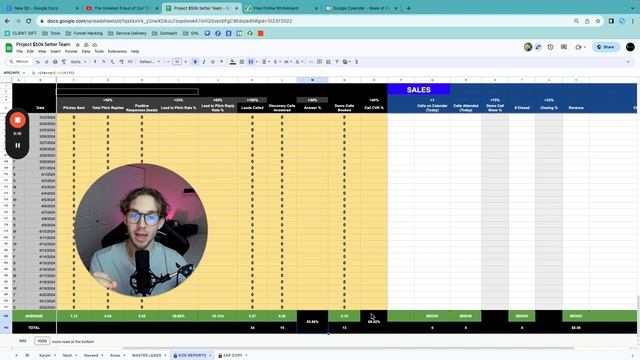Open the zoom level dropdown
Screen dimensions: 640x360
tap(78, 62)
